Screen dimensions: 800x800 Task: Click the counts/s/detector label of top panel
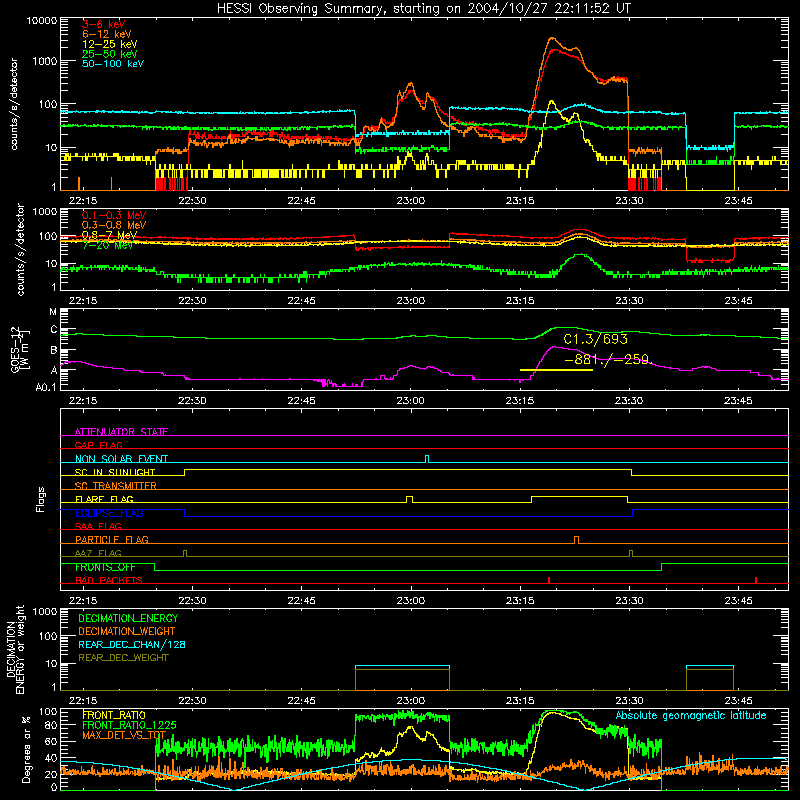[14, 104]
